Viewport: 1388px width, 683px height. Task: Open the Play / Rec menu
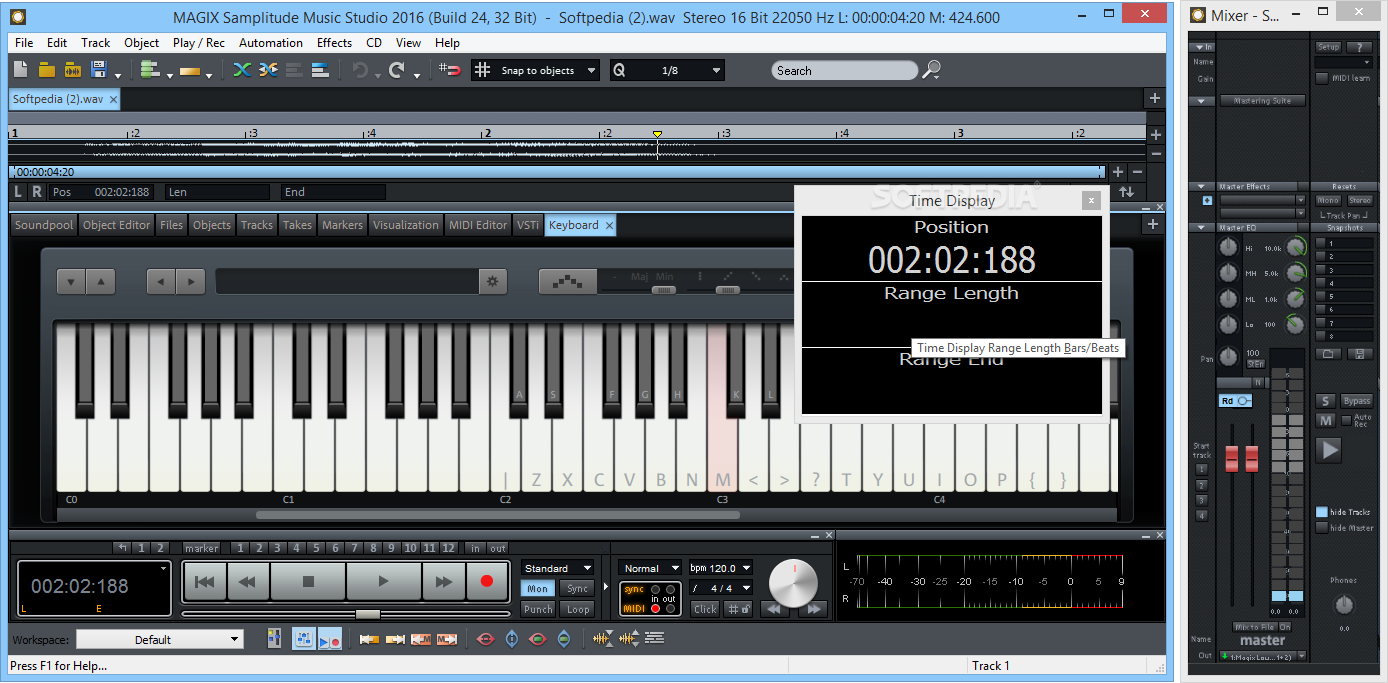[199, 43]
